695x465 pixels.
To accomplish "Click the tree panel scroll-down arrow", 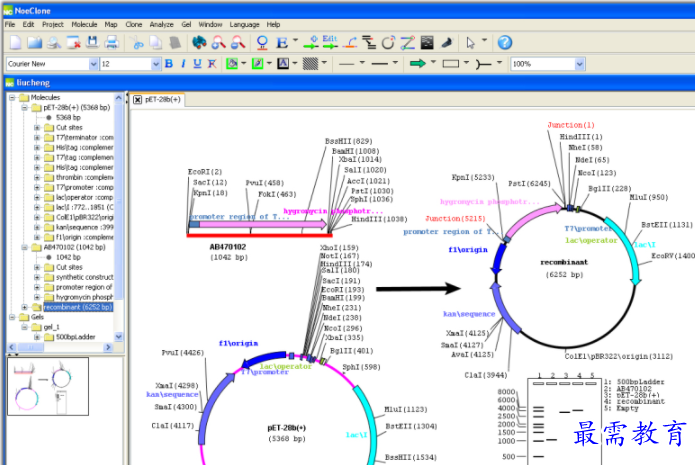I will (x=118, y=337).
